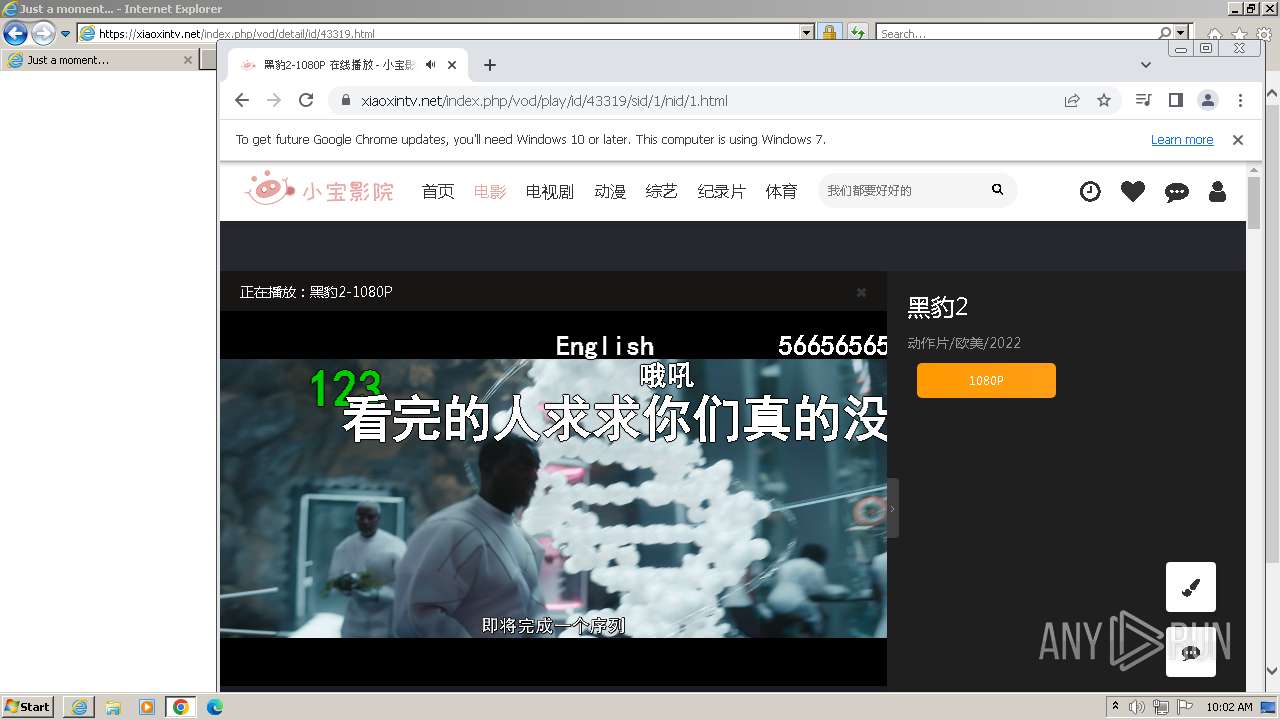Open IE search provider dropdown arrow
This screenshot has width=1280, height=720.
pyautogui.click(x=1181, y=33)
